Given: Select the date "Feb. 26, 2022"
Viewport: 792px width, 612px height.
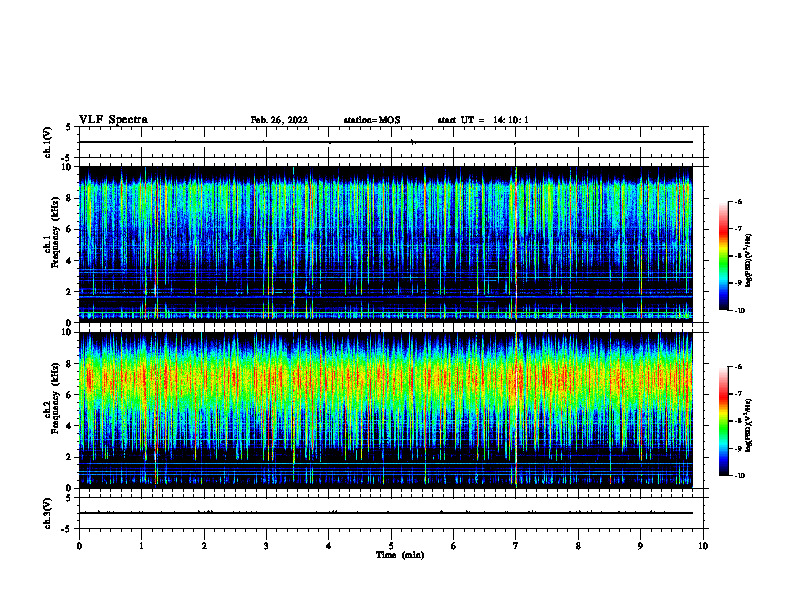Looking at the screenshot, I should (279, 120).
